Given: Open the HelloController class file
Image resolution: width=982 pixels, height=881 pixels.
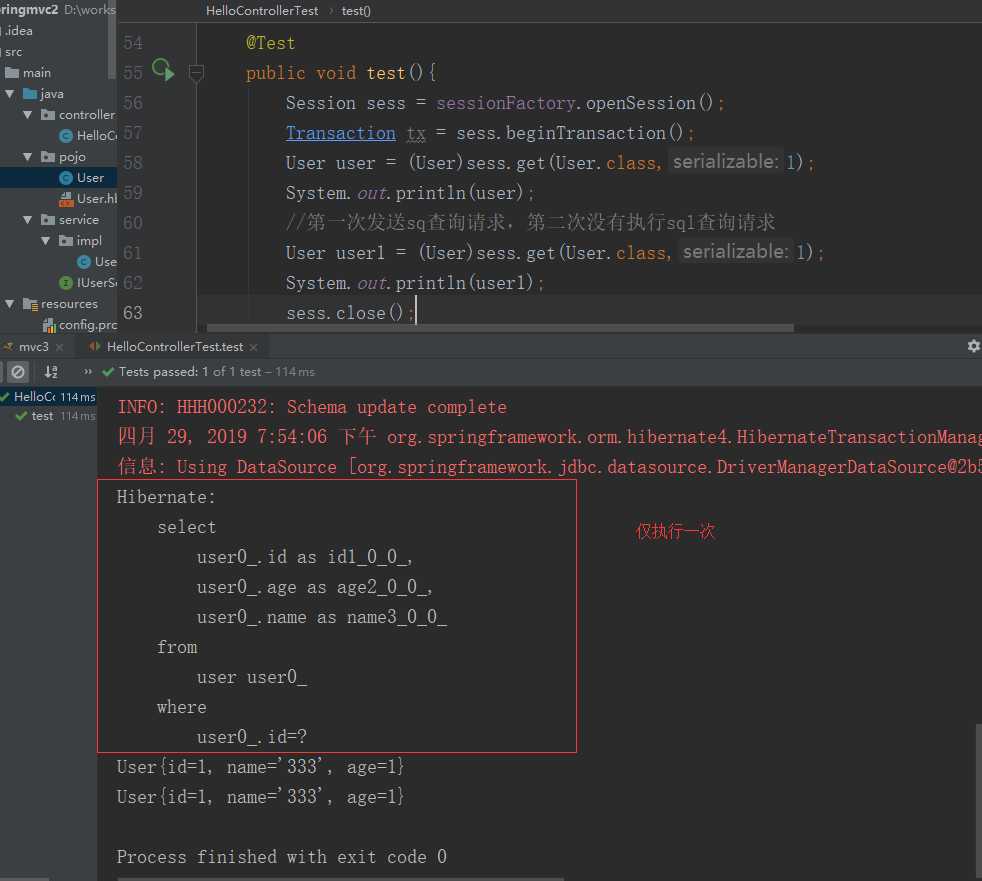Looking at the screenshot, I should (88, 136).
